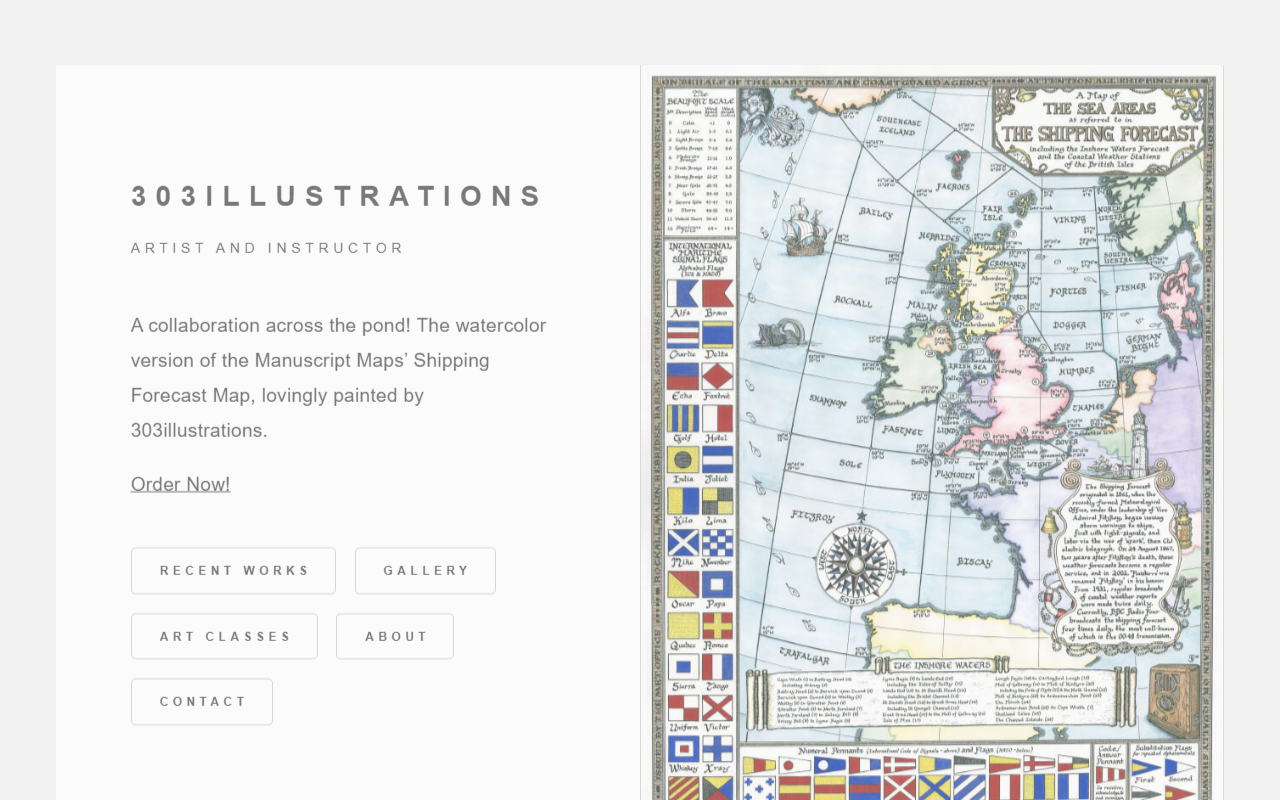Viewport: 1280px width, 800px height.
Task: Click the collaboration description paragraph
Action: [x=339, y=378]
